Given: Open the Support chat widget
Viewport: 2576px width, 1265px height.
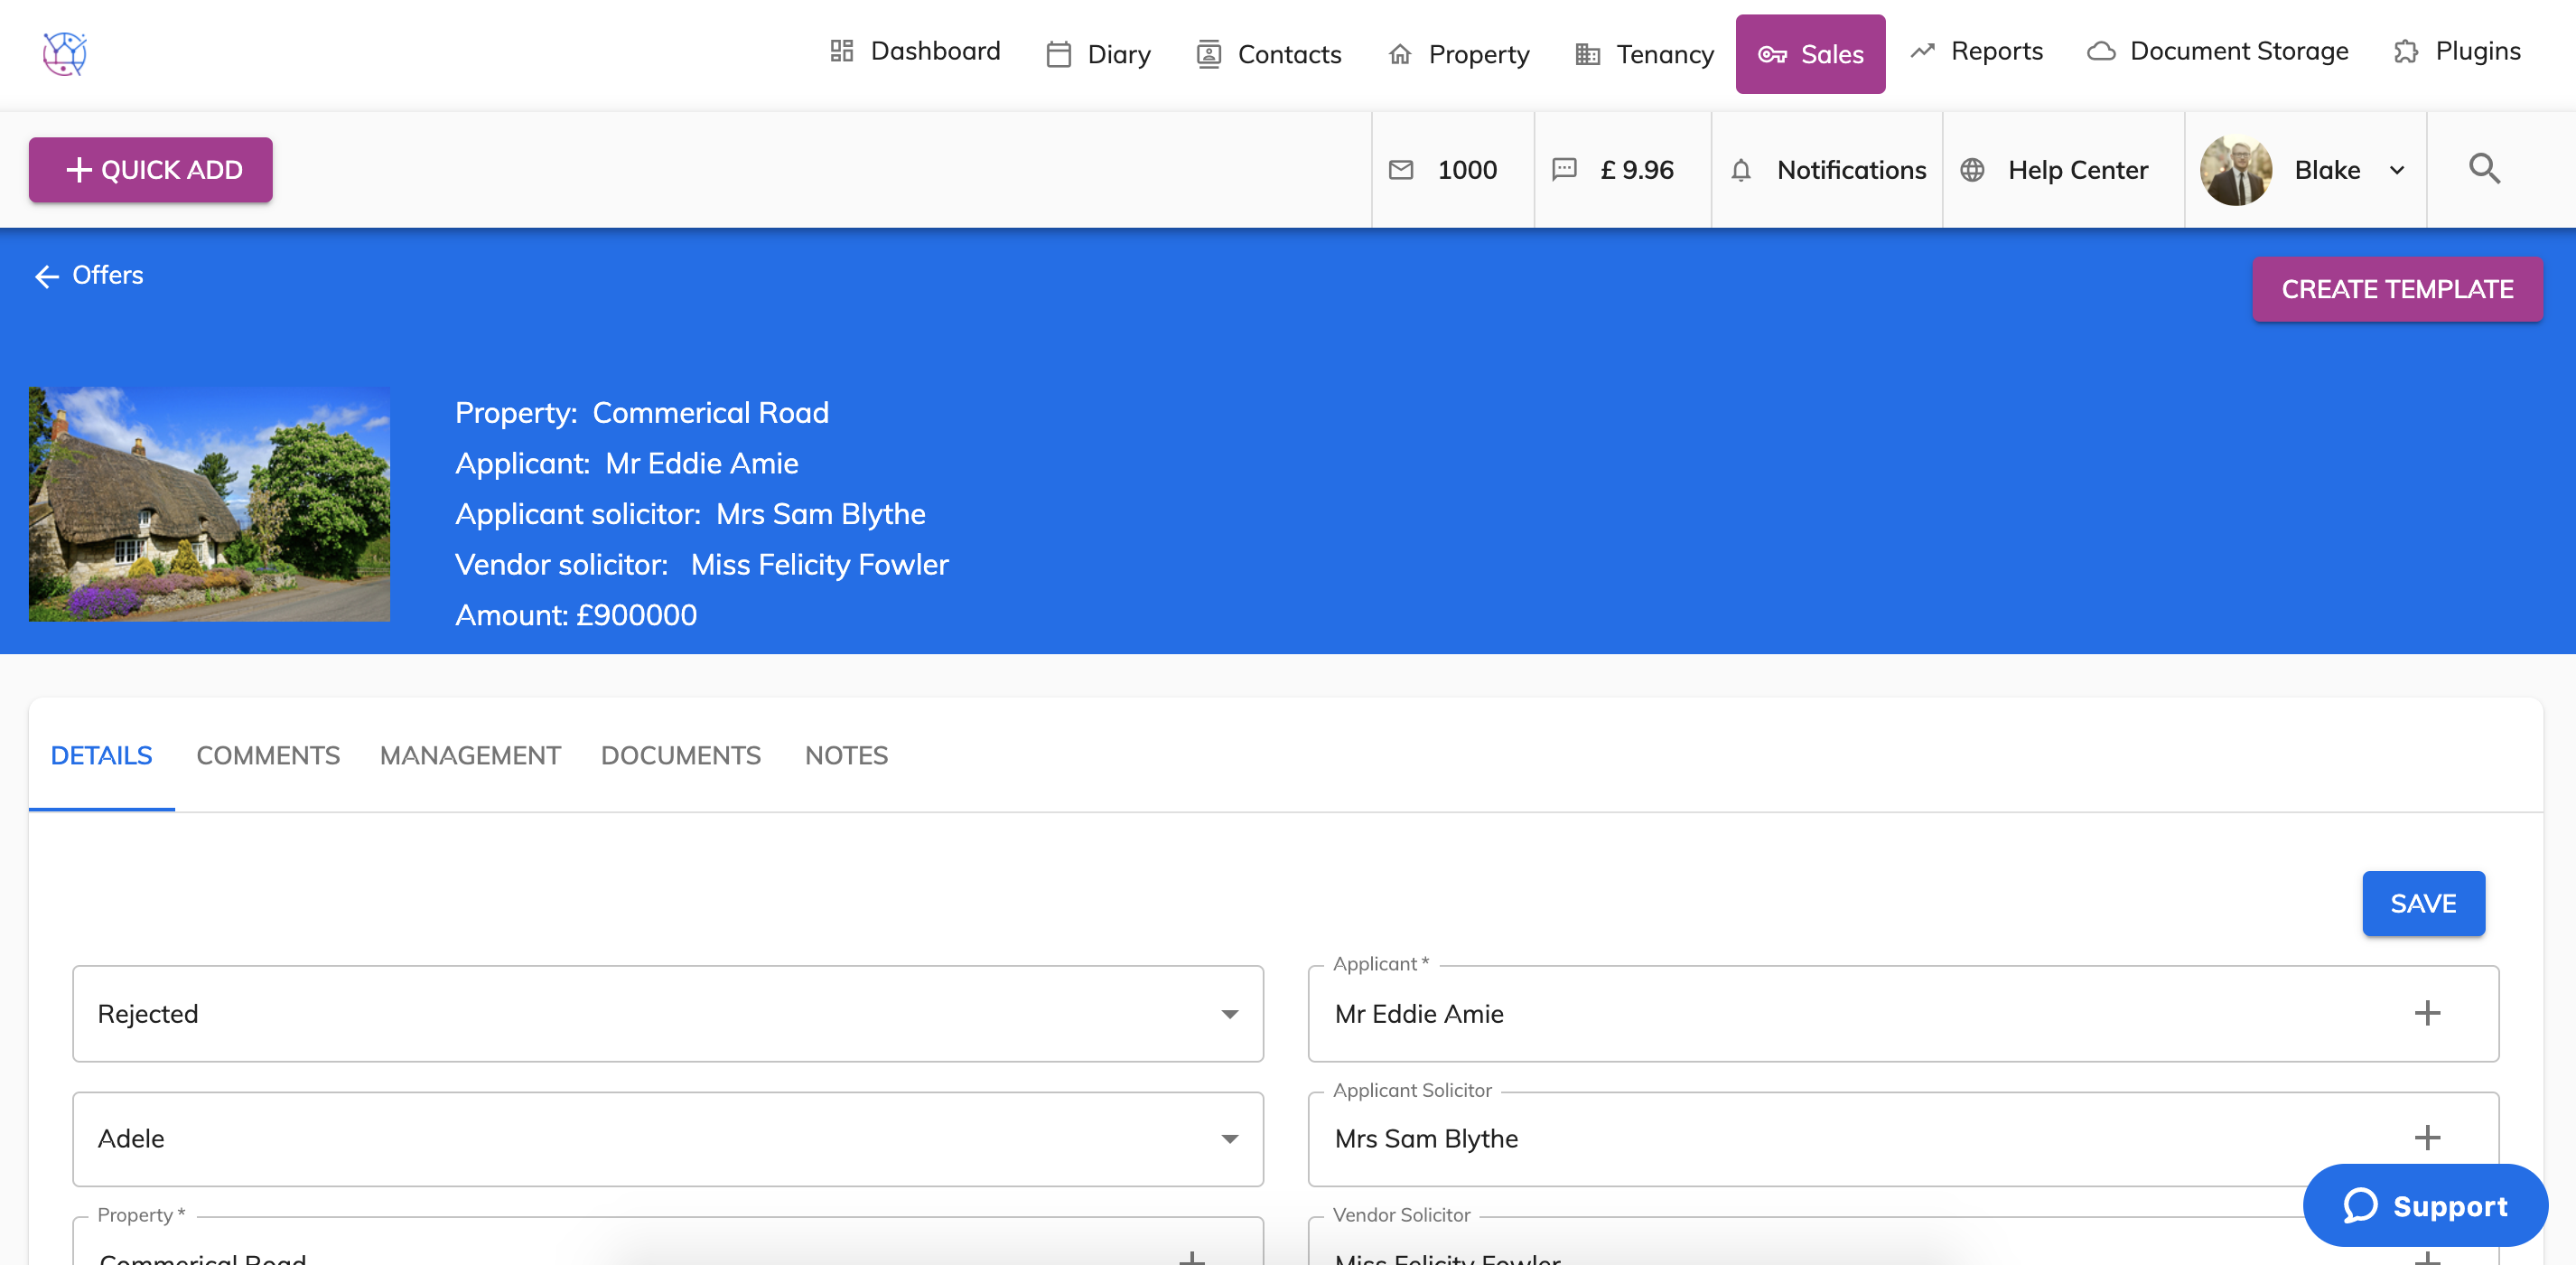Looking at the screenshot, I should 2425,1206.
